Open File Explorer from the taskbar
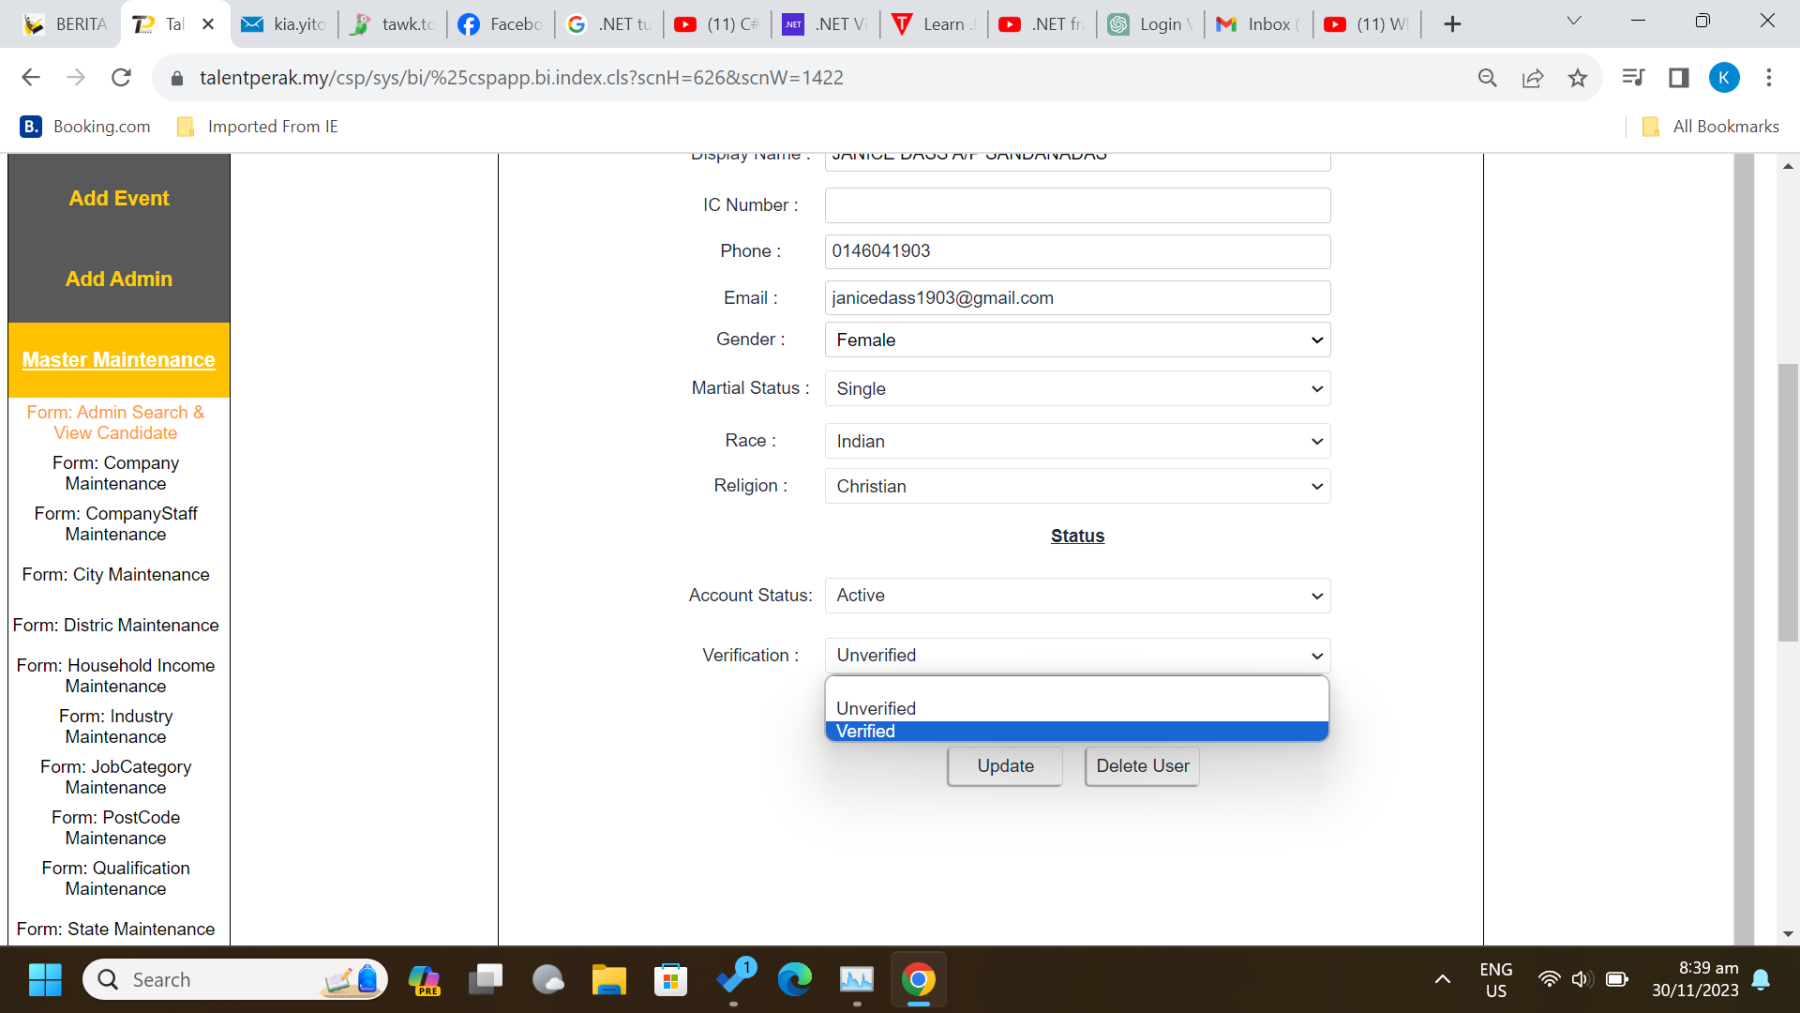Screen dimensions: 1800x1013 tap(608, 980)
